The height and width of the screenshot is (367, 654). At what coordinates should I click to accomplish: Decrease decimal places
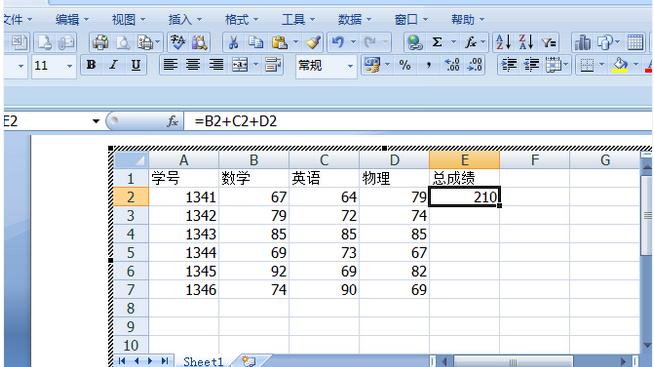coord(475,65)
